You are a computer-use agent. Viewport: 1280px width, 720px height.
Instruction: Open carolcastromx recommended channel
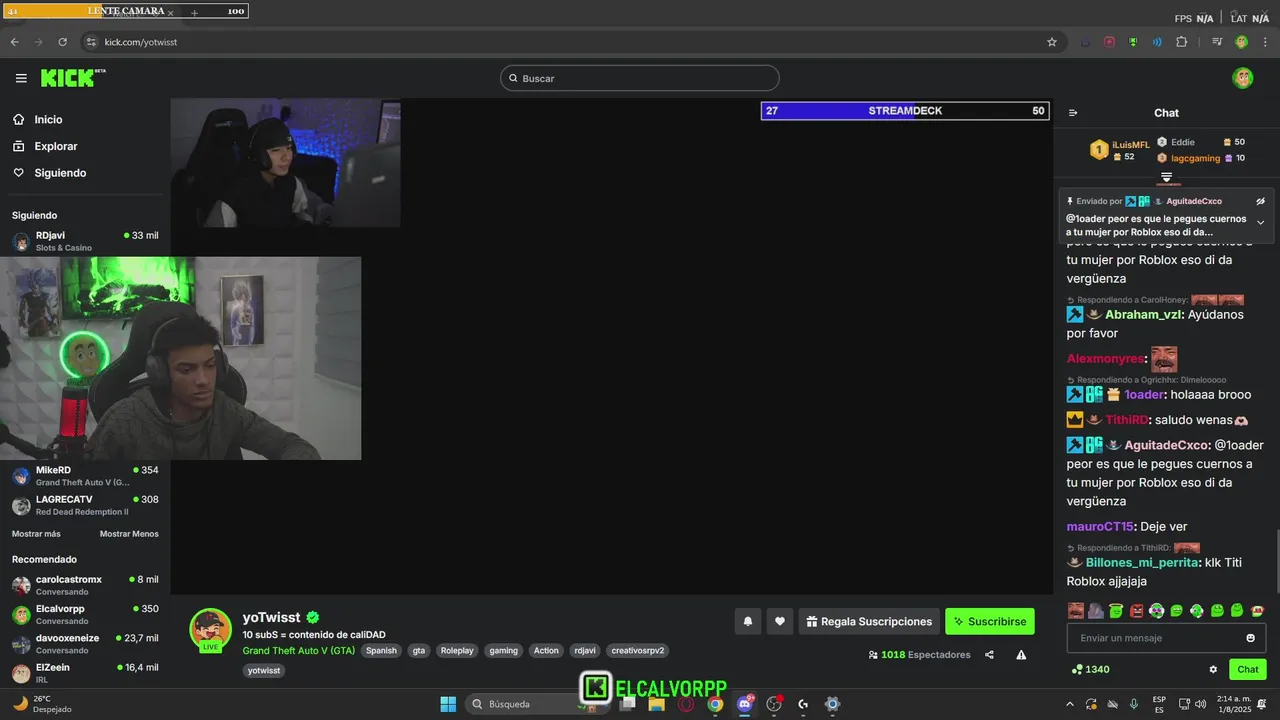(85, 585)
